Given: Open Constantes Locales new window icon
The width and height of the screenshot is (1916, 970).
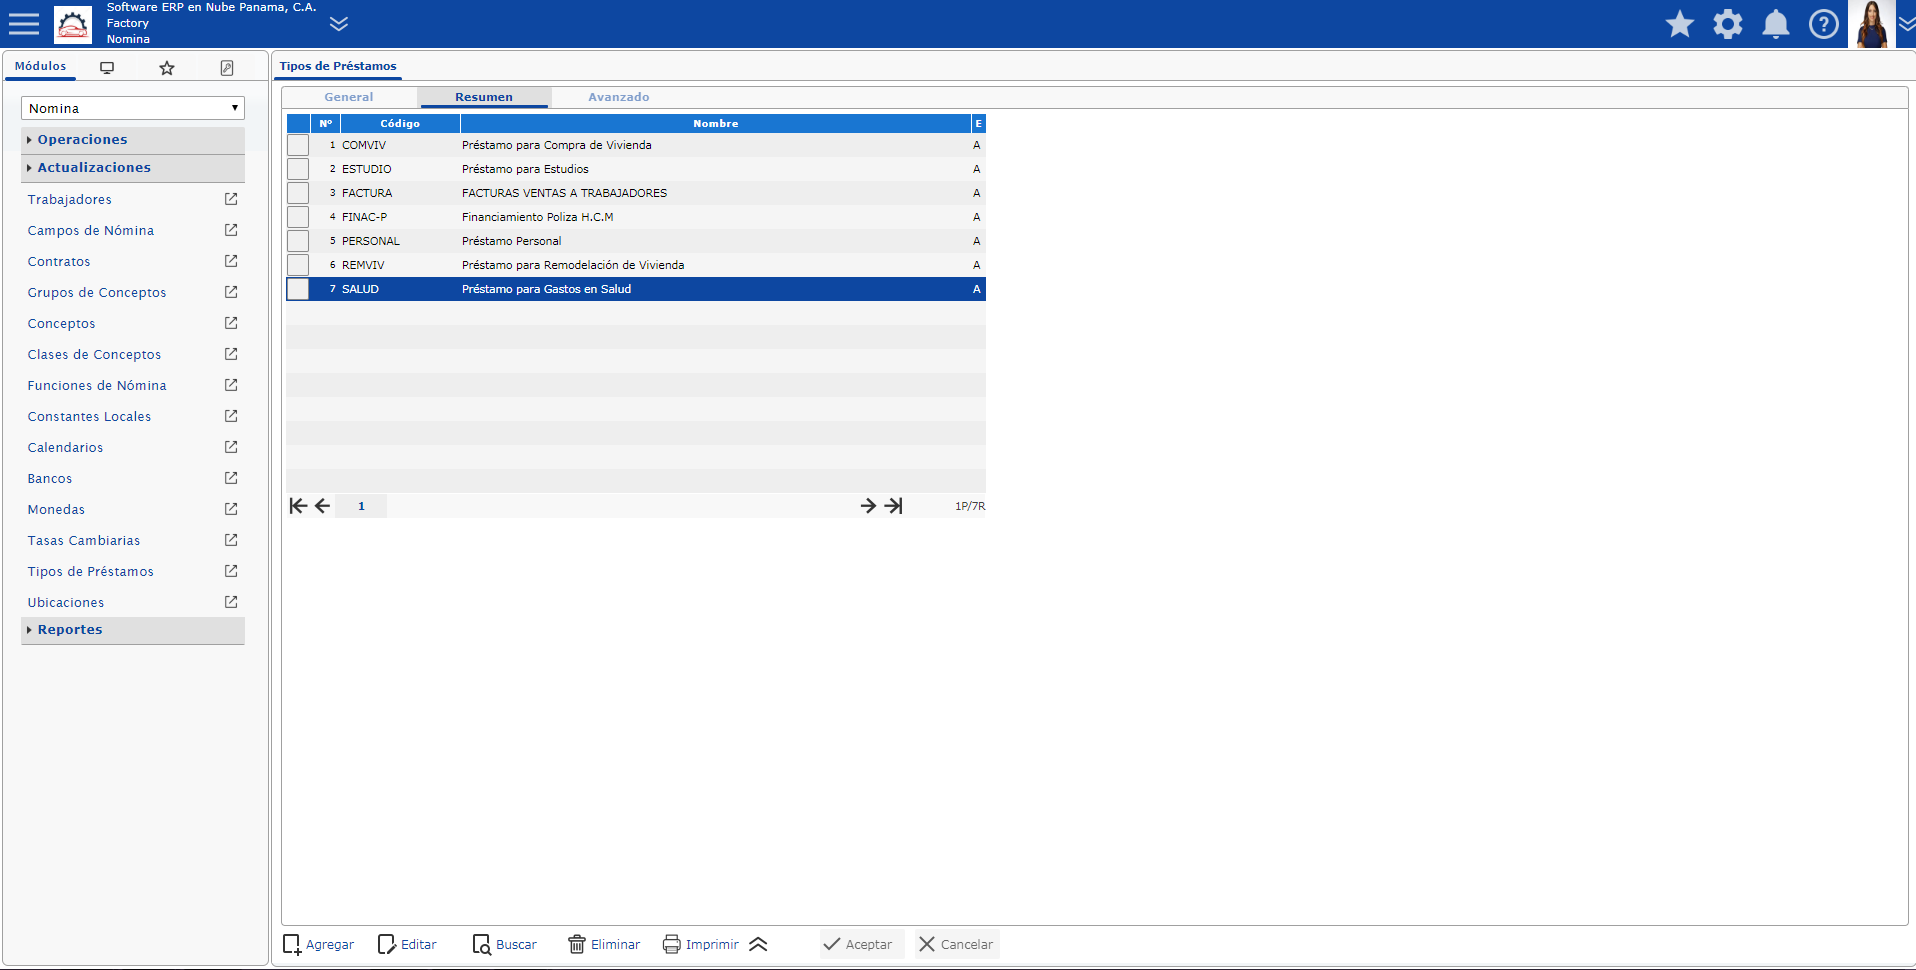Looking at the screenshot, I should click(231, 416).
